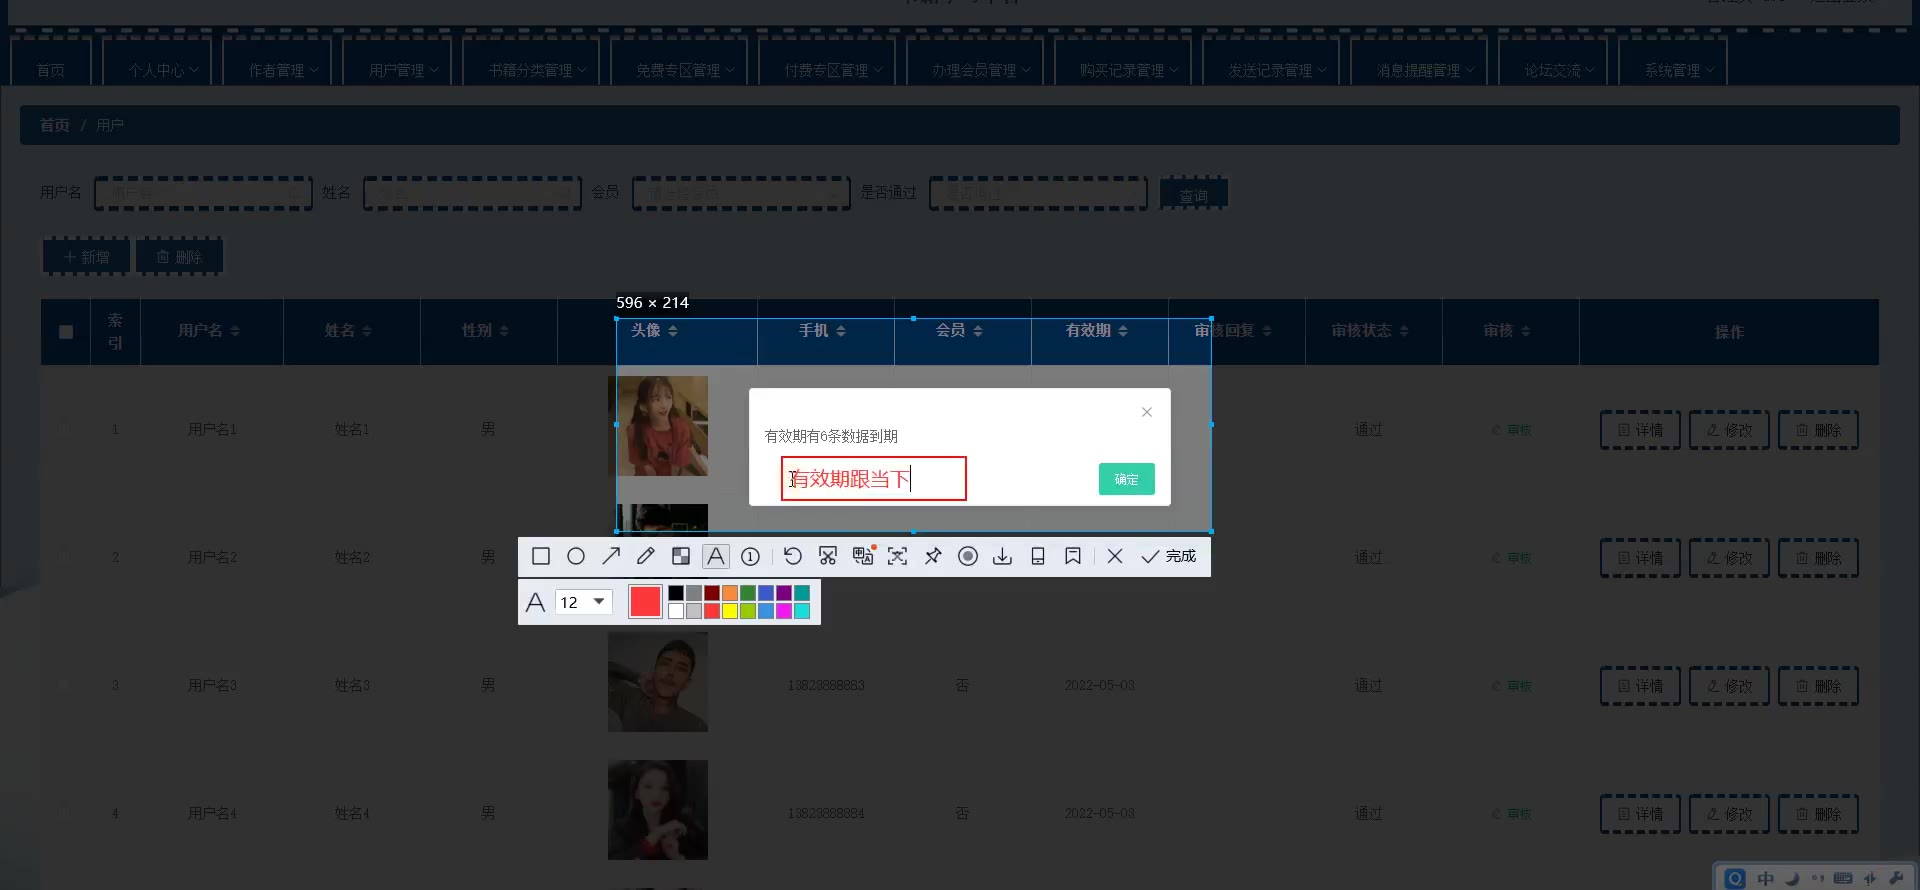The height and width of the screenshot is (890, 1920).
Task: Click 修改 for 用户名3 row
Action: (1729, 686)
